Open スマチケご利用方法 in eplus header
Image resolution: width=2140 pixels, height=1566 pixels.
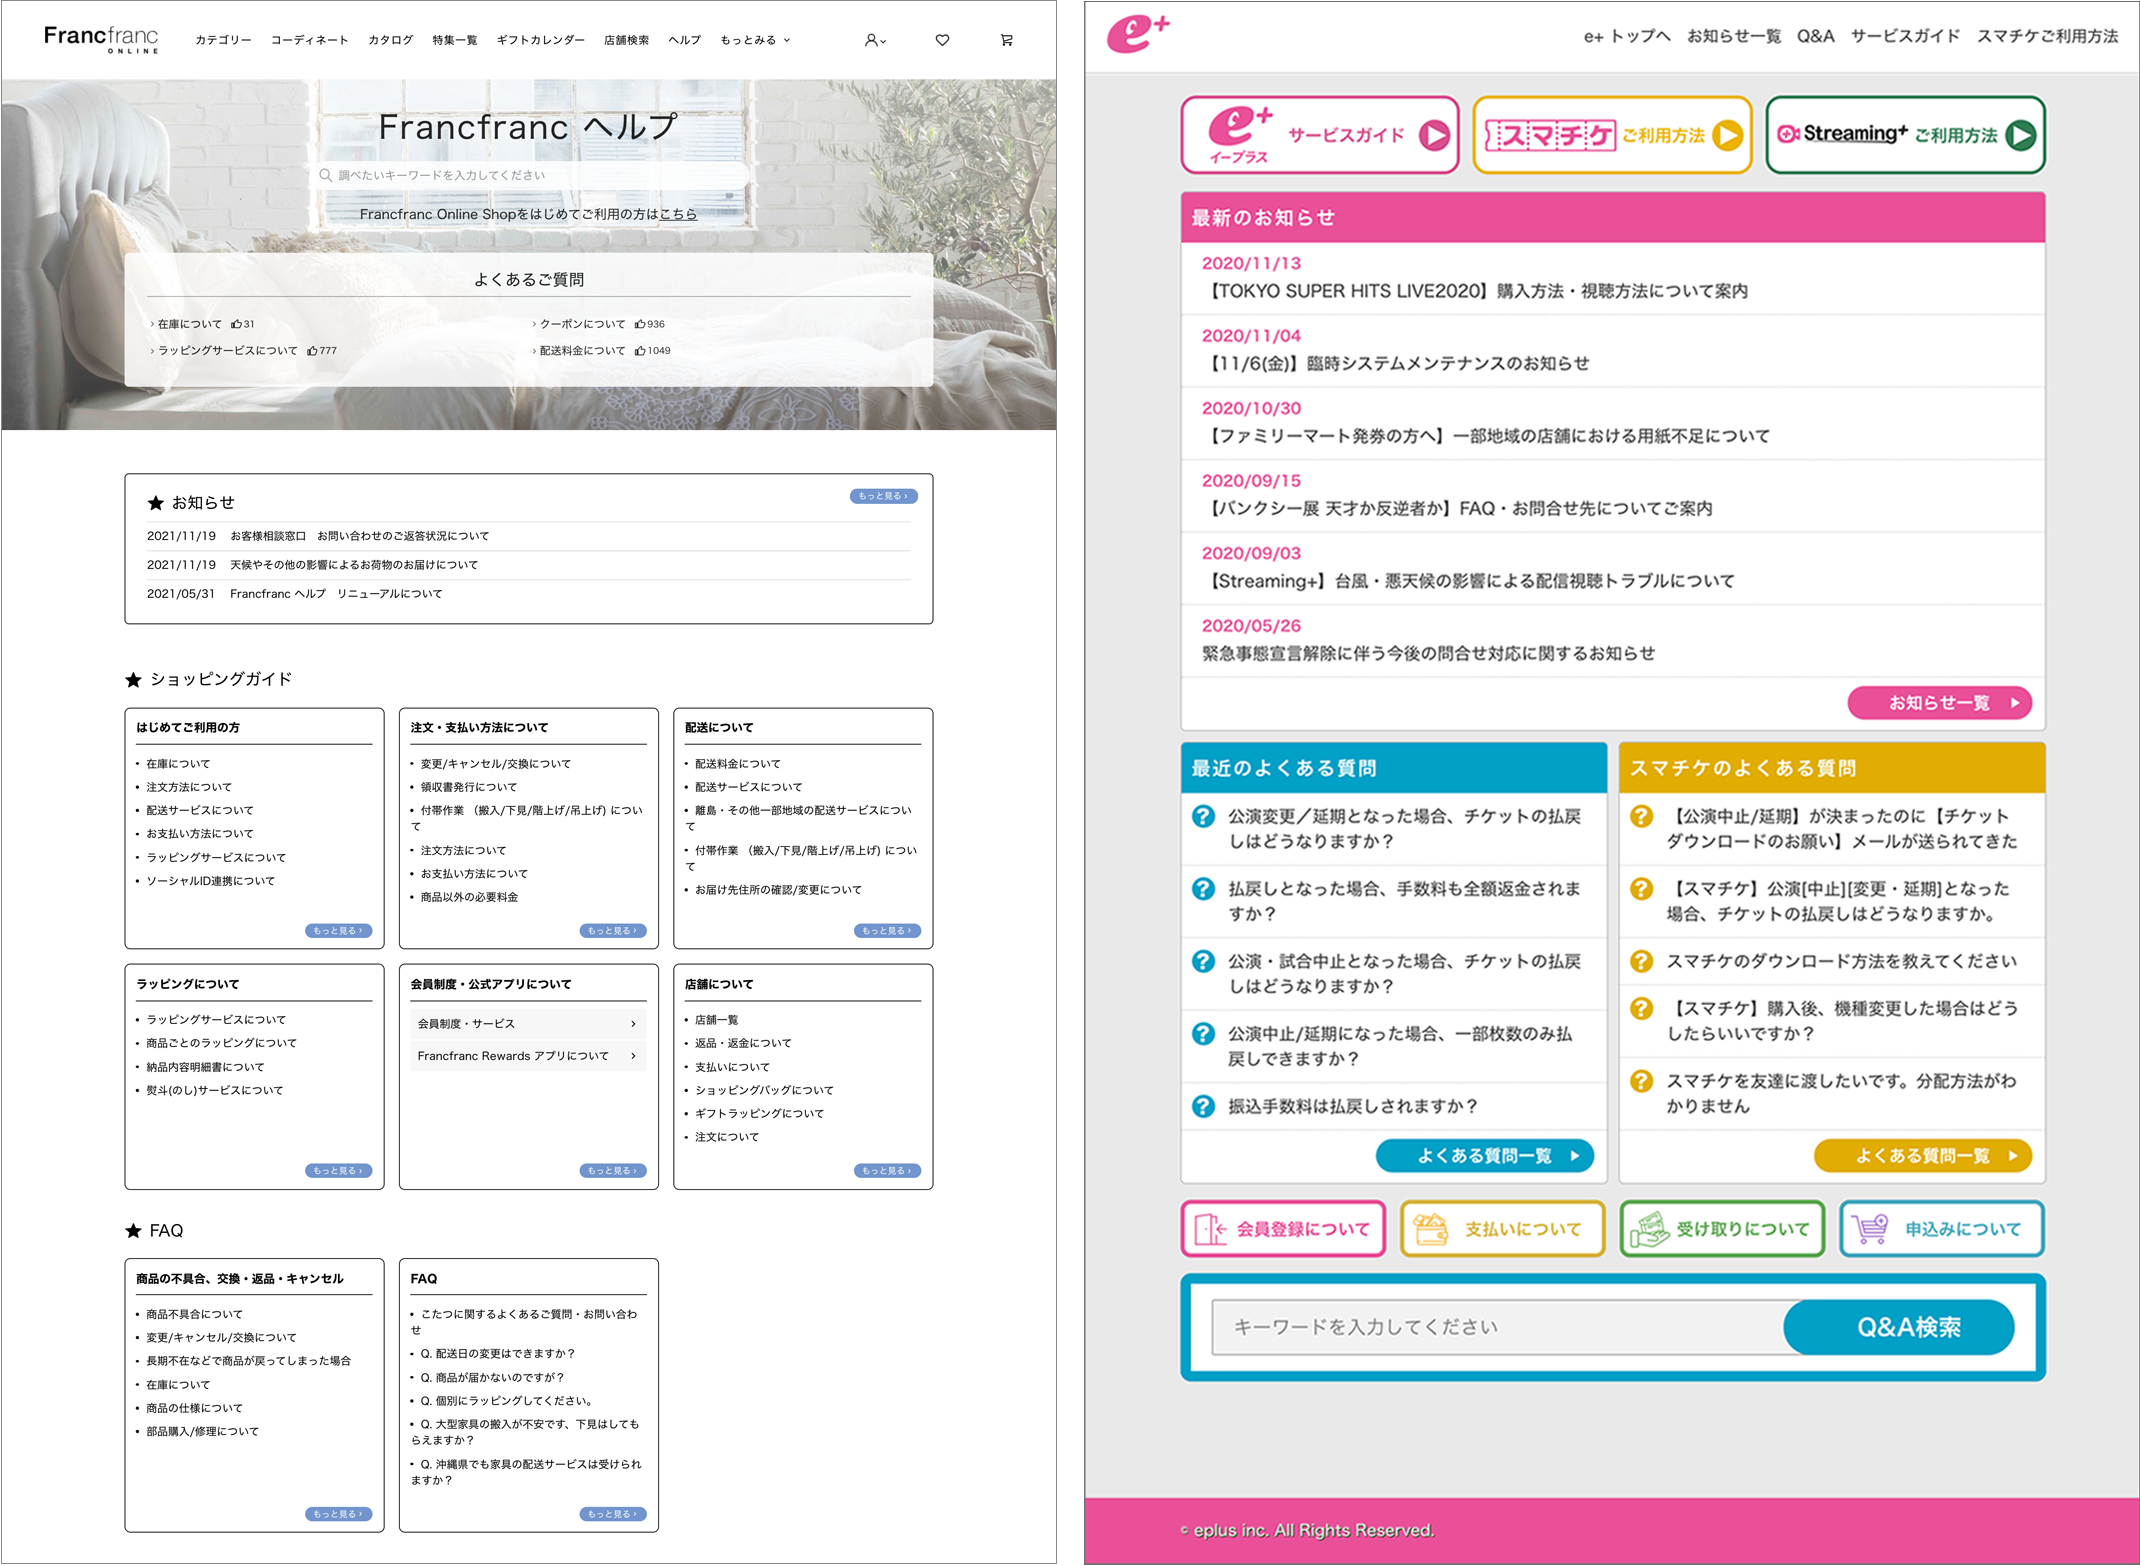coord(2047,36)
